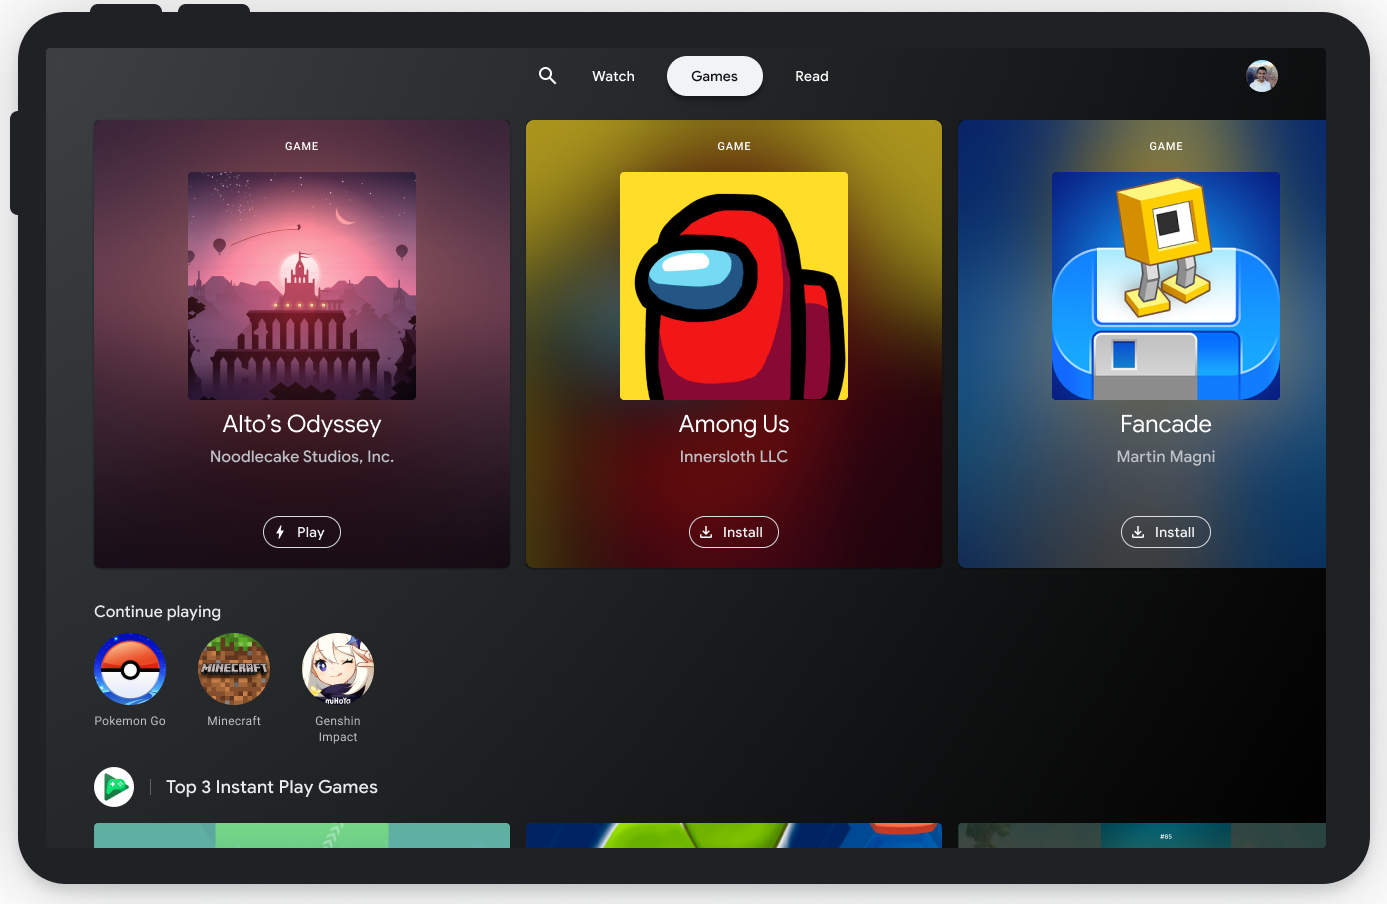Image resolution: width=1387 pixels, height=904 pixels.
Task: Click GAME label on Among Us card
Action: (734, 146)
